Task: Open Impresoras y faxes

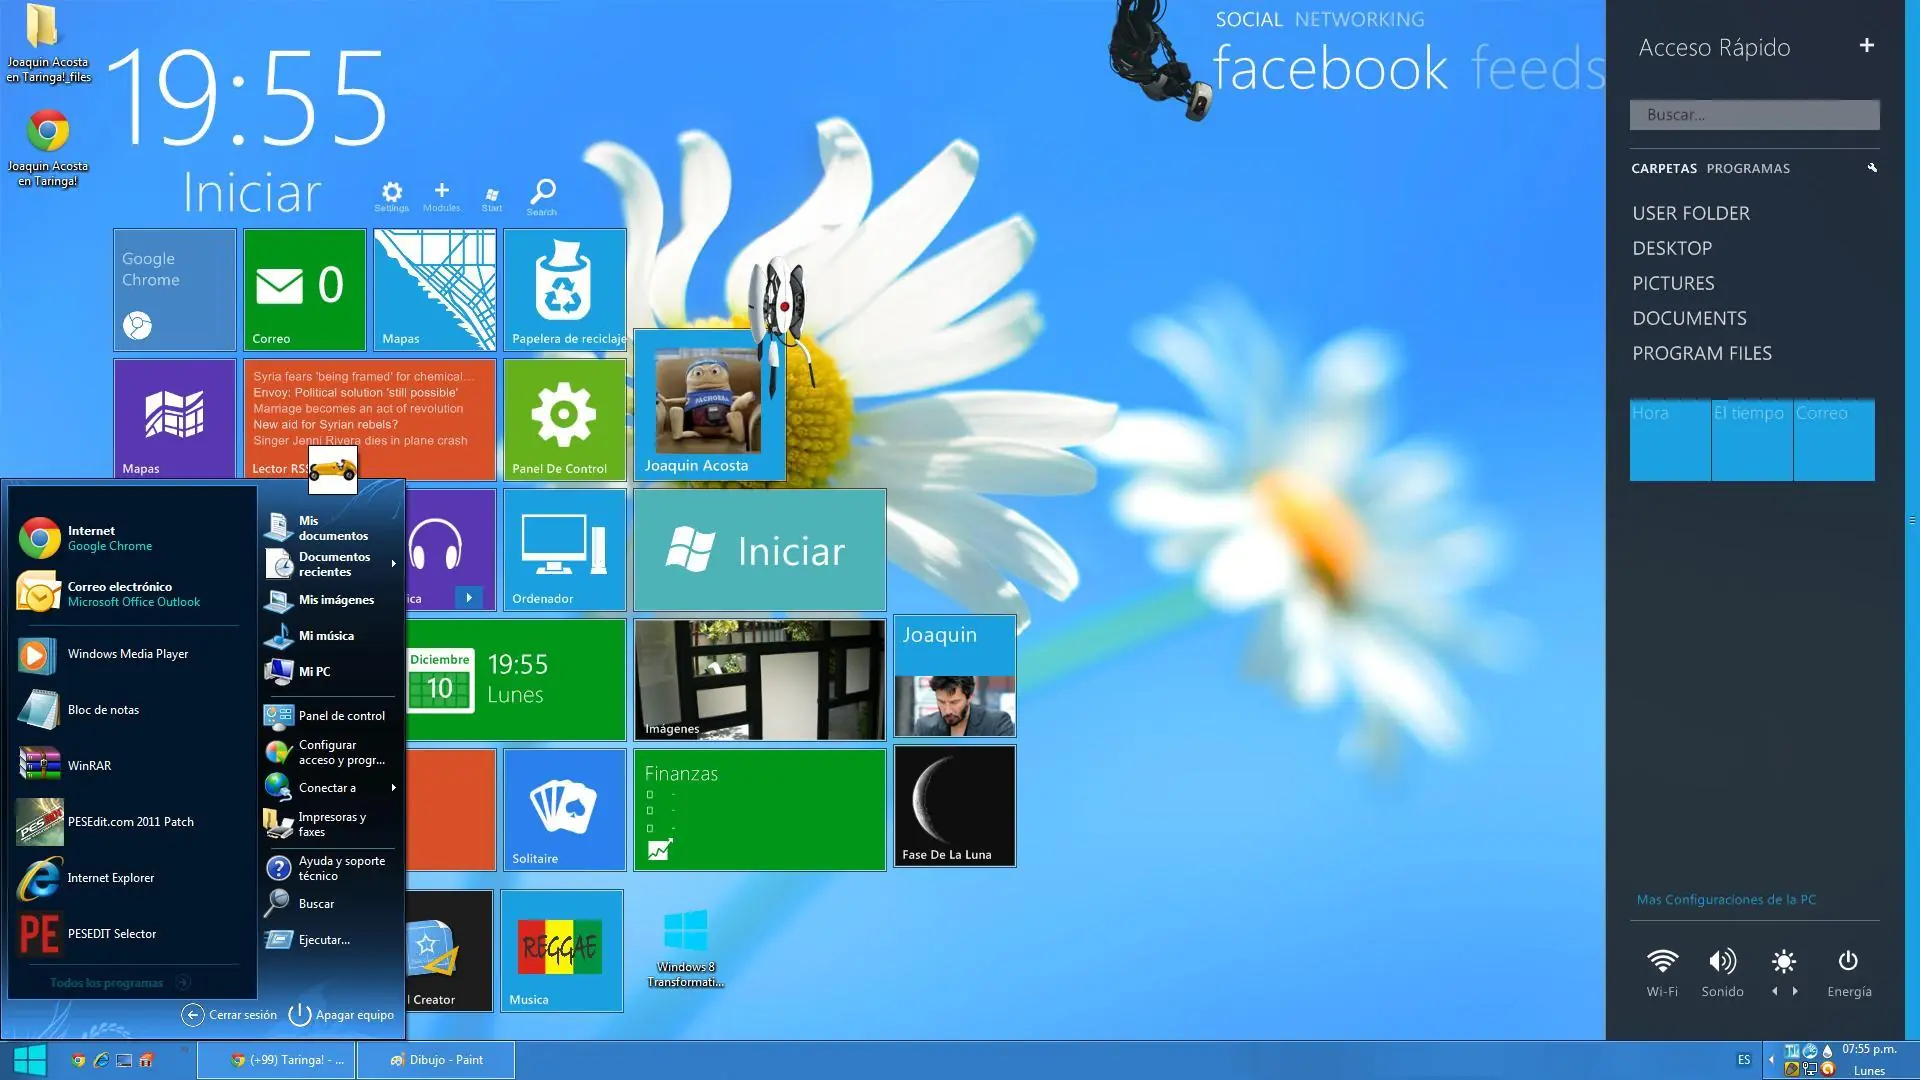Action: (330, 824)
